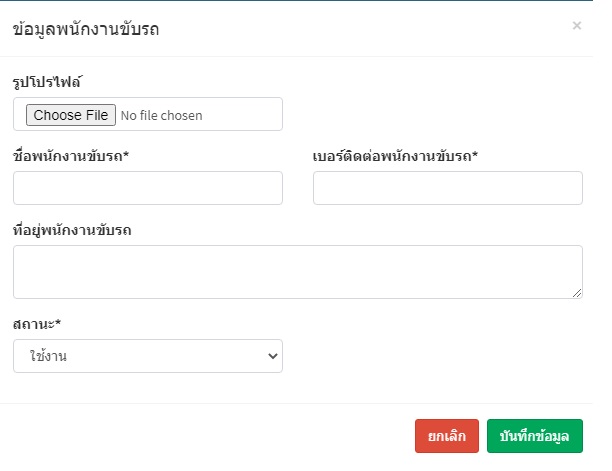The width and height of the screenshot is (612, 471).
Task: Click empty area of profile file upload box
Action: tap(242, 114)
